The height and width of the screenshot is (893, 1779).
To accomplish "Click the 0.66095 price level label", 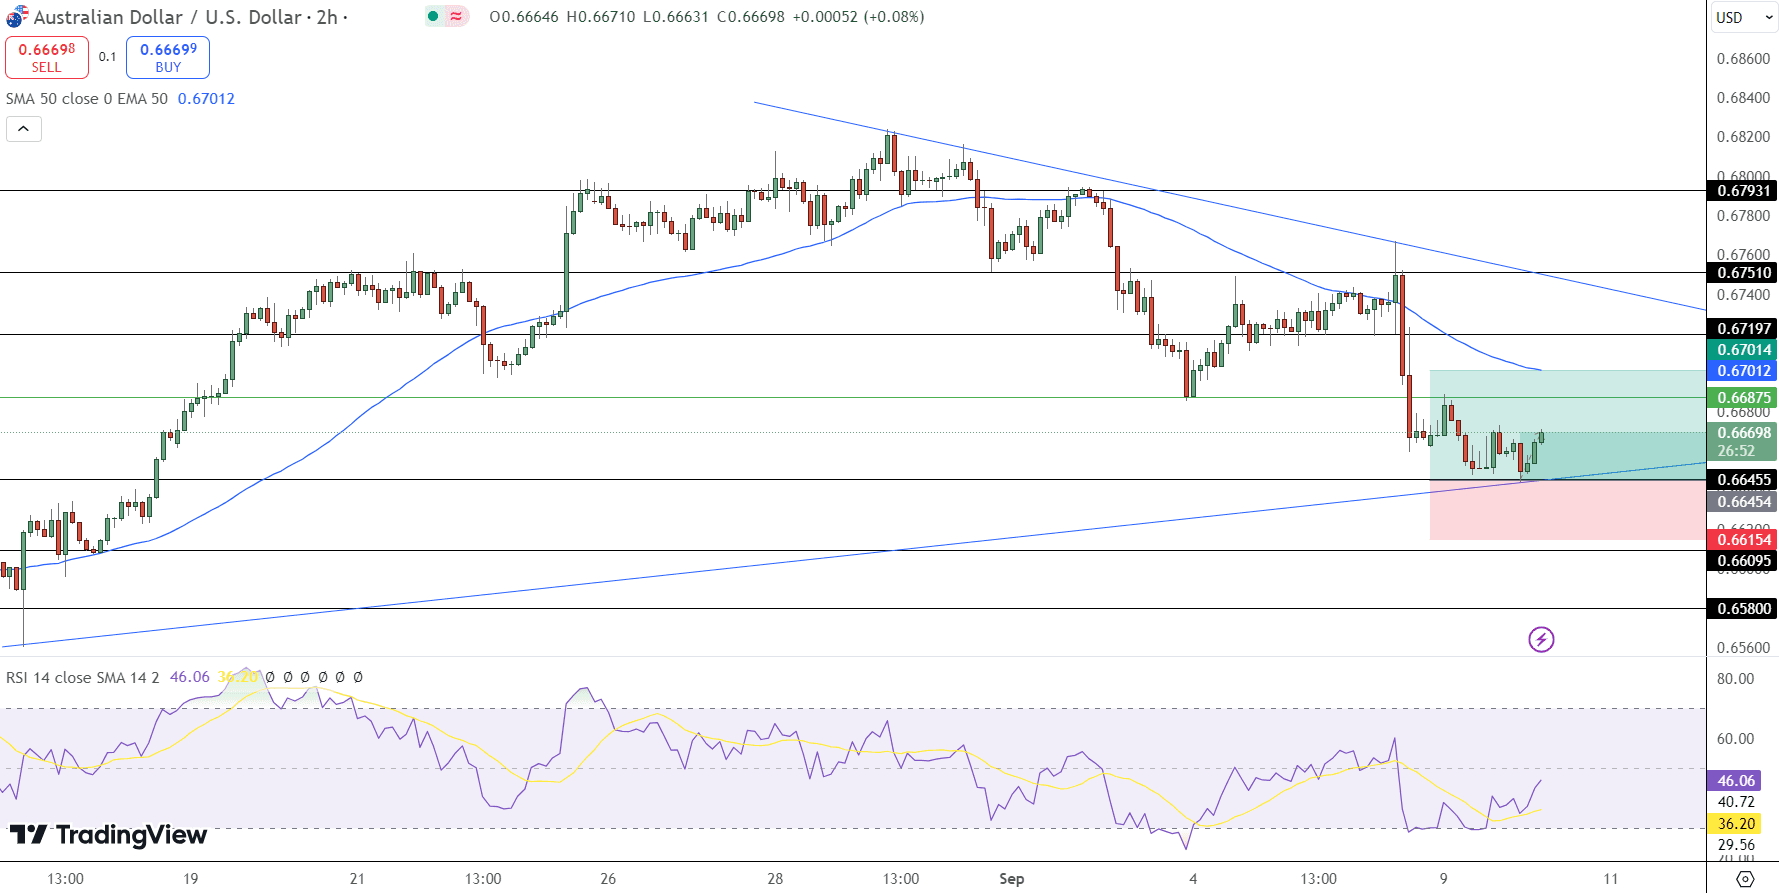I will point(1742,561).
